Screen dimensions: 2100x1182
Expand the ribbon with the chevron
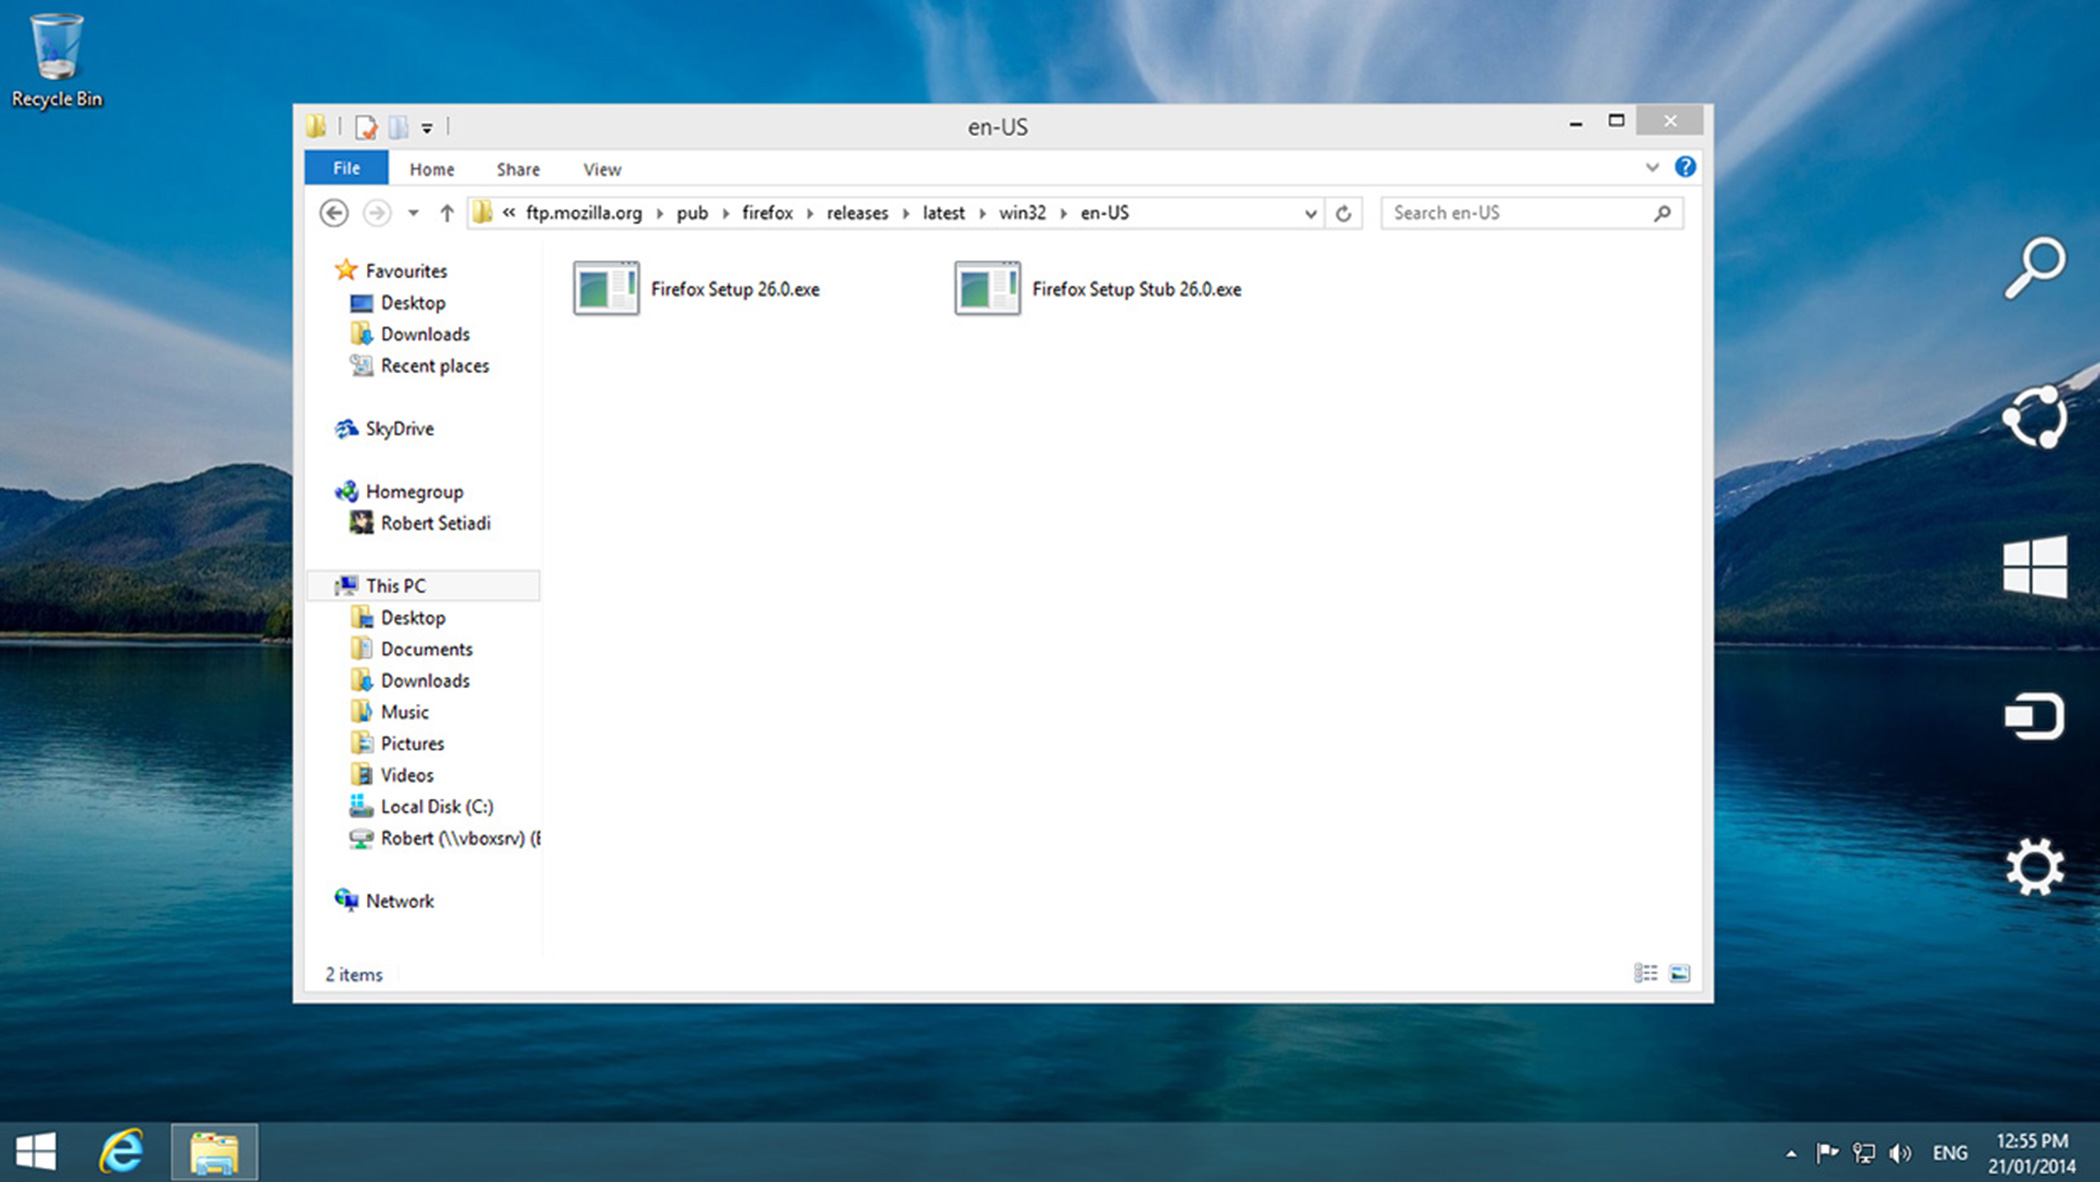(x=1652, y=167)
